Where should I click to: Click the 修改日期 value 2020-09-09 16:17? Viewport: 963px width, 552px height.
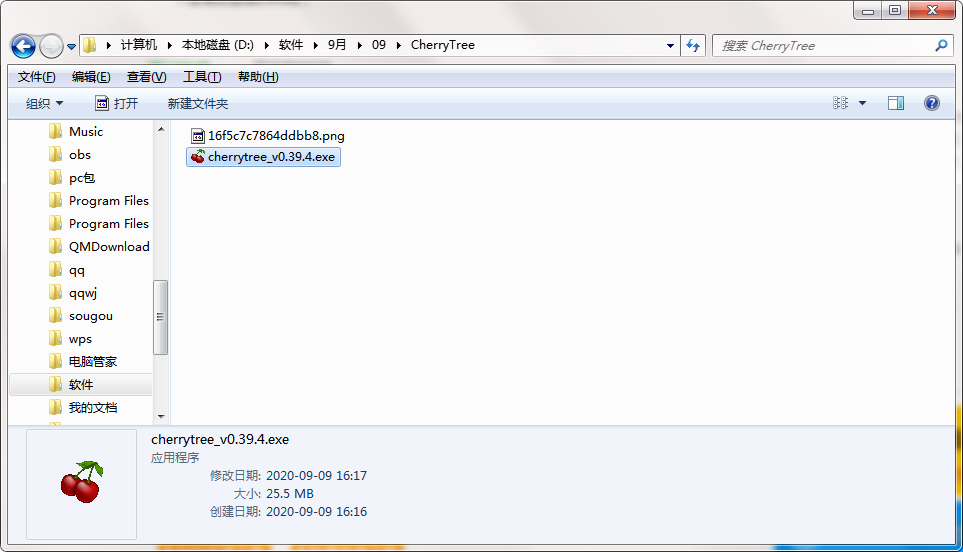pos(316,476)
